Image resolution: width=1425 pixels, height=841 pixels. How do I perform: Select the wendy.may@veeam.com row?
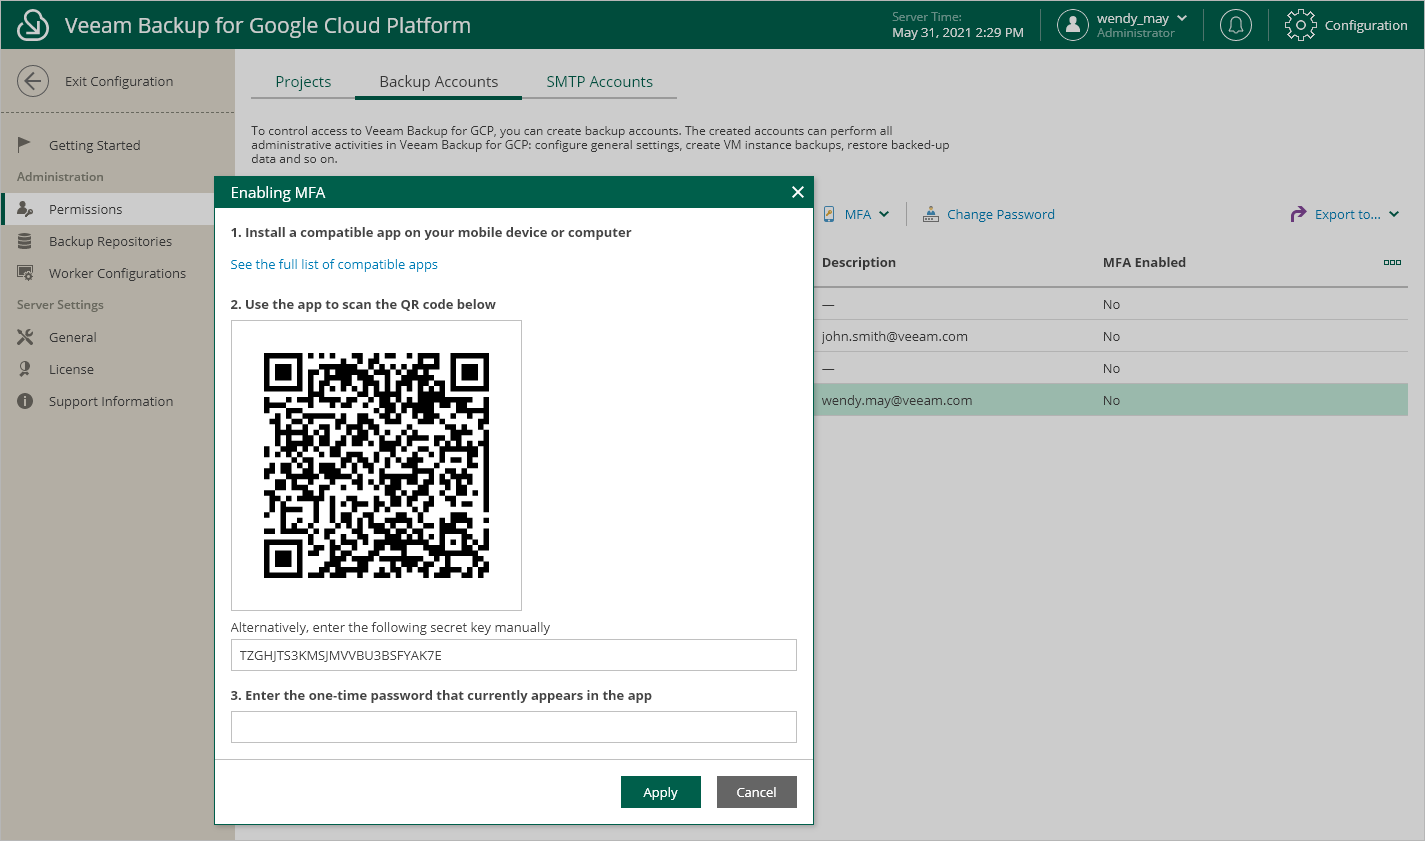[1111, 400]
